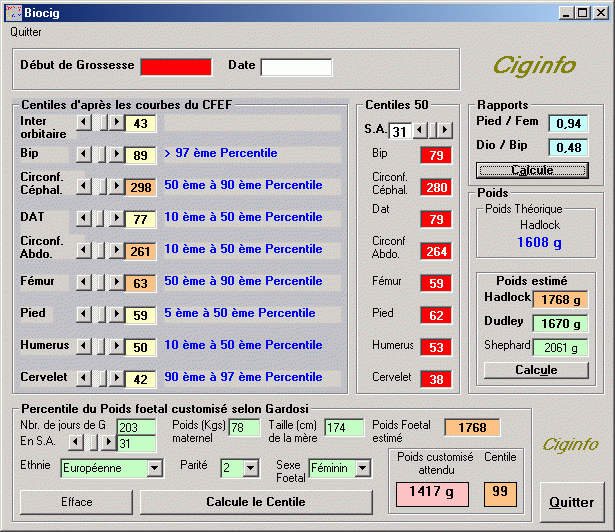Click the Biocig title bar icon
The width and height of the screenshot is (615, 532).
[13, 13]
